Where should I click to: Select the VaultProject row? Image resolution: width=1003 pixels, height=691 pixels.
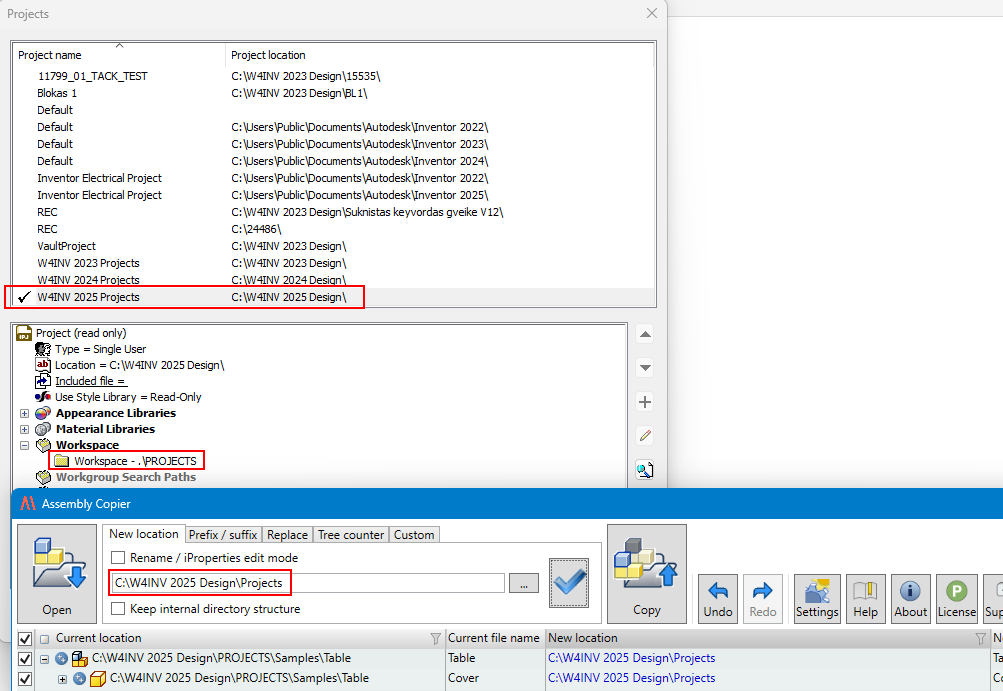333,246
